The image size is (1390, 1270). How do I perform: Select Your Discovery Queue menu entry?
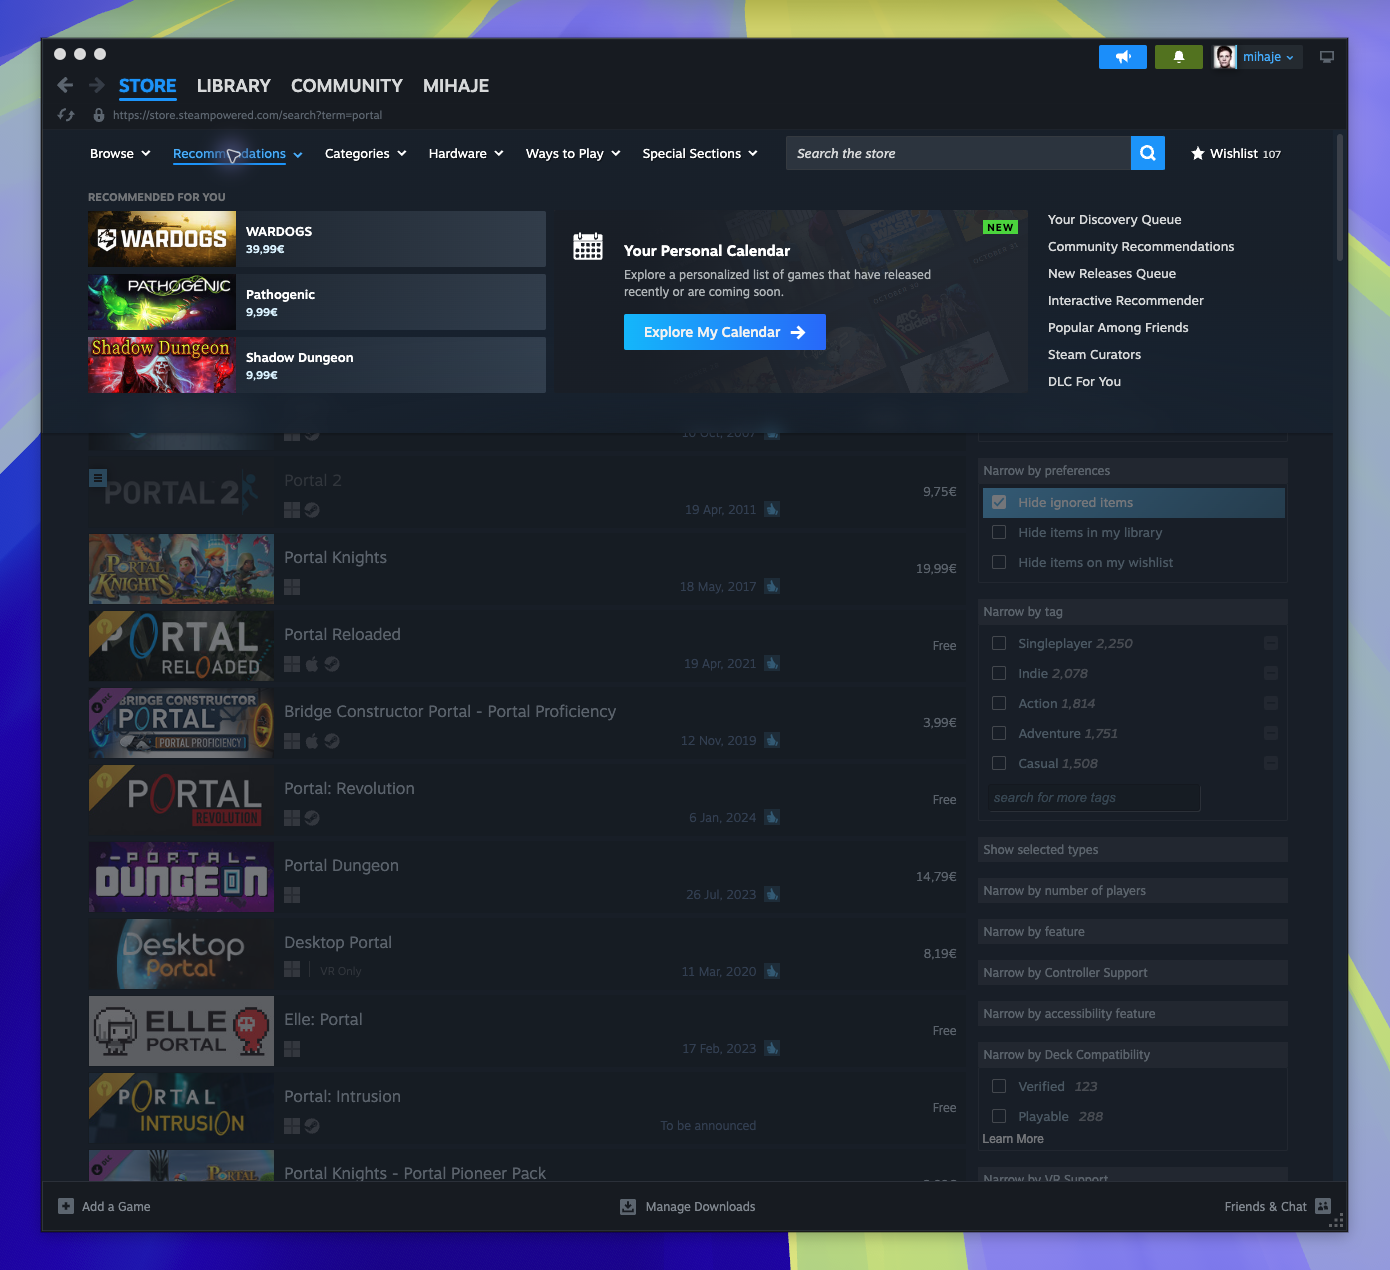(1114, 219)
